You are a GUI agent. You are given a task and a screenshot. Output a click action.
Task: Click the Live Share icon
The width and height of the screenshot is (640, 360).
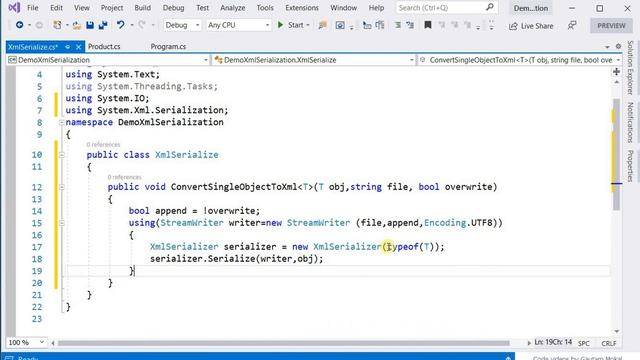[x=513, y=26]
